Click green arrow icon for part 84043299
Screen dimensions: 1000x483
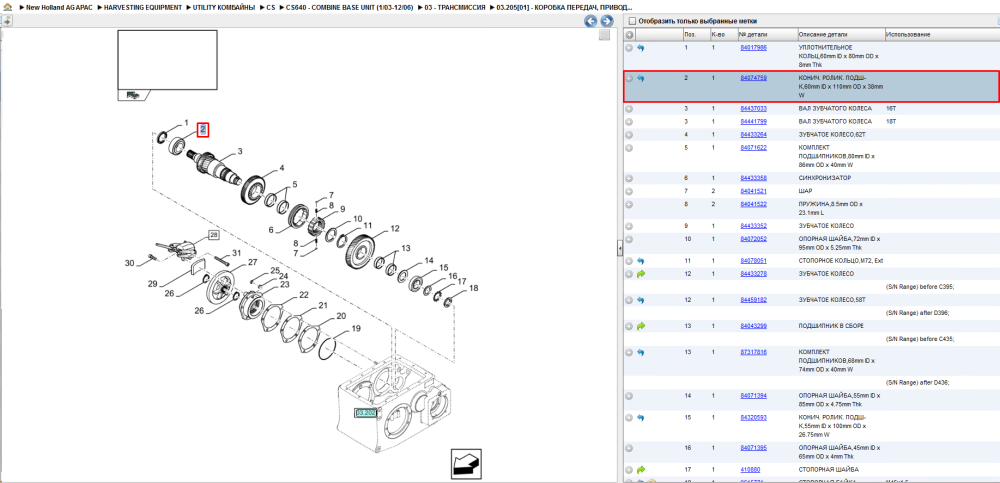(x=641, y=326)
